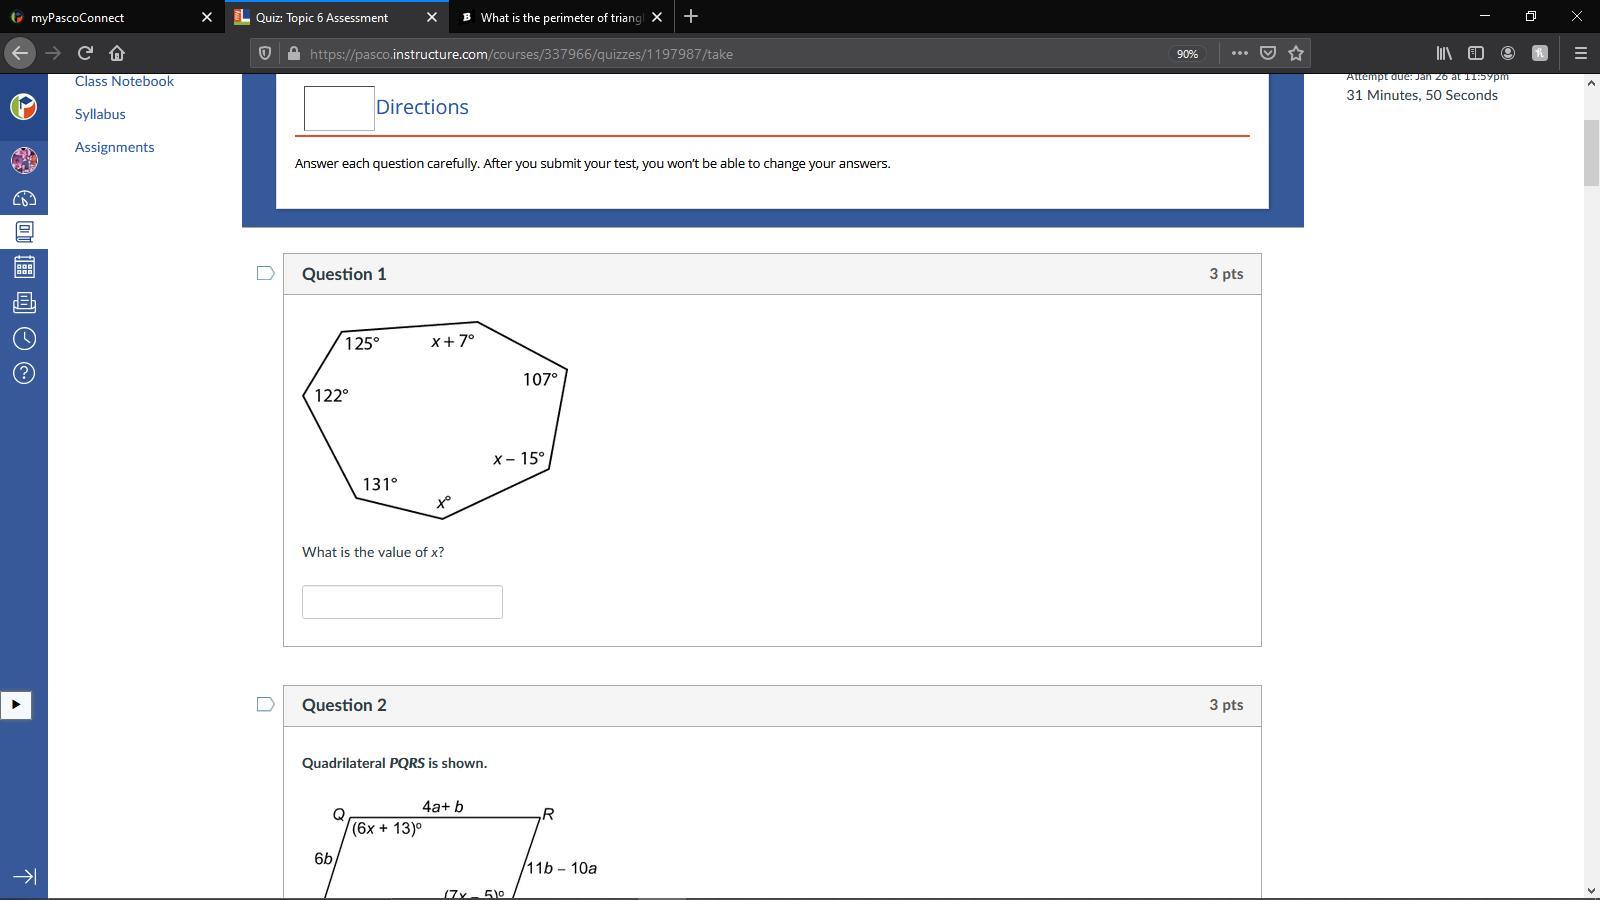Open the Syllabus link
Image resolution: width=1600 pixels, height=900 pixels.
tap(100, 114)
